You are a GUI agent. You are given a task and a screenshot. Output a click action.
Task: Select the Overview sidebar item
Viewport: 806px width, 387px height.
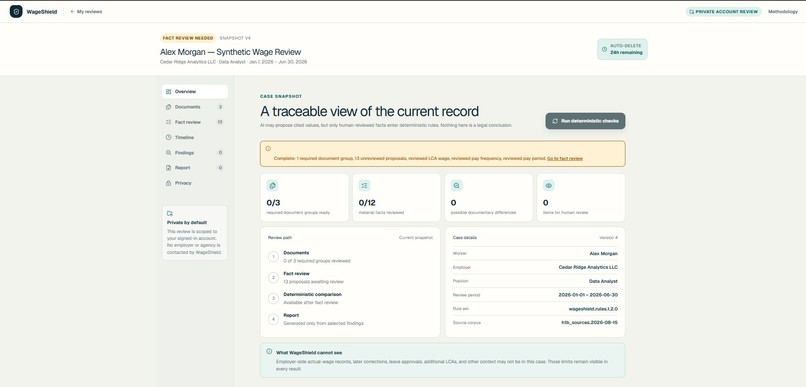click(195, 91)
